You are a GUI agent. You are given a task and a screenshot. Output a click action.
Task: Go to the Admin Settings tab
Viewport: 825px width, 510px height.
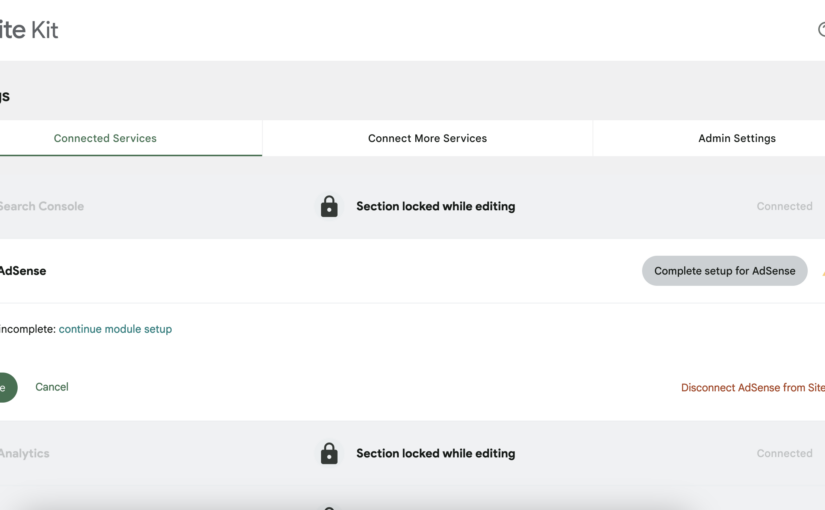point(736,138)
